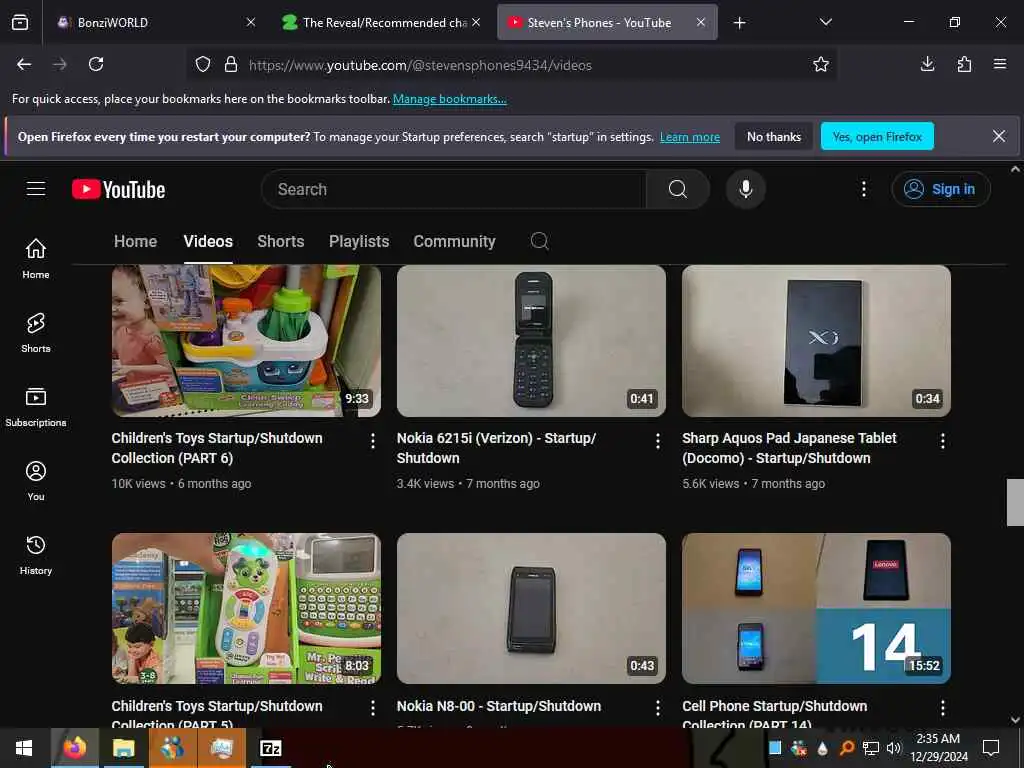
Task: Start voice search with the microphone
Action: point(745,189)
